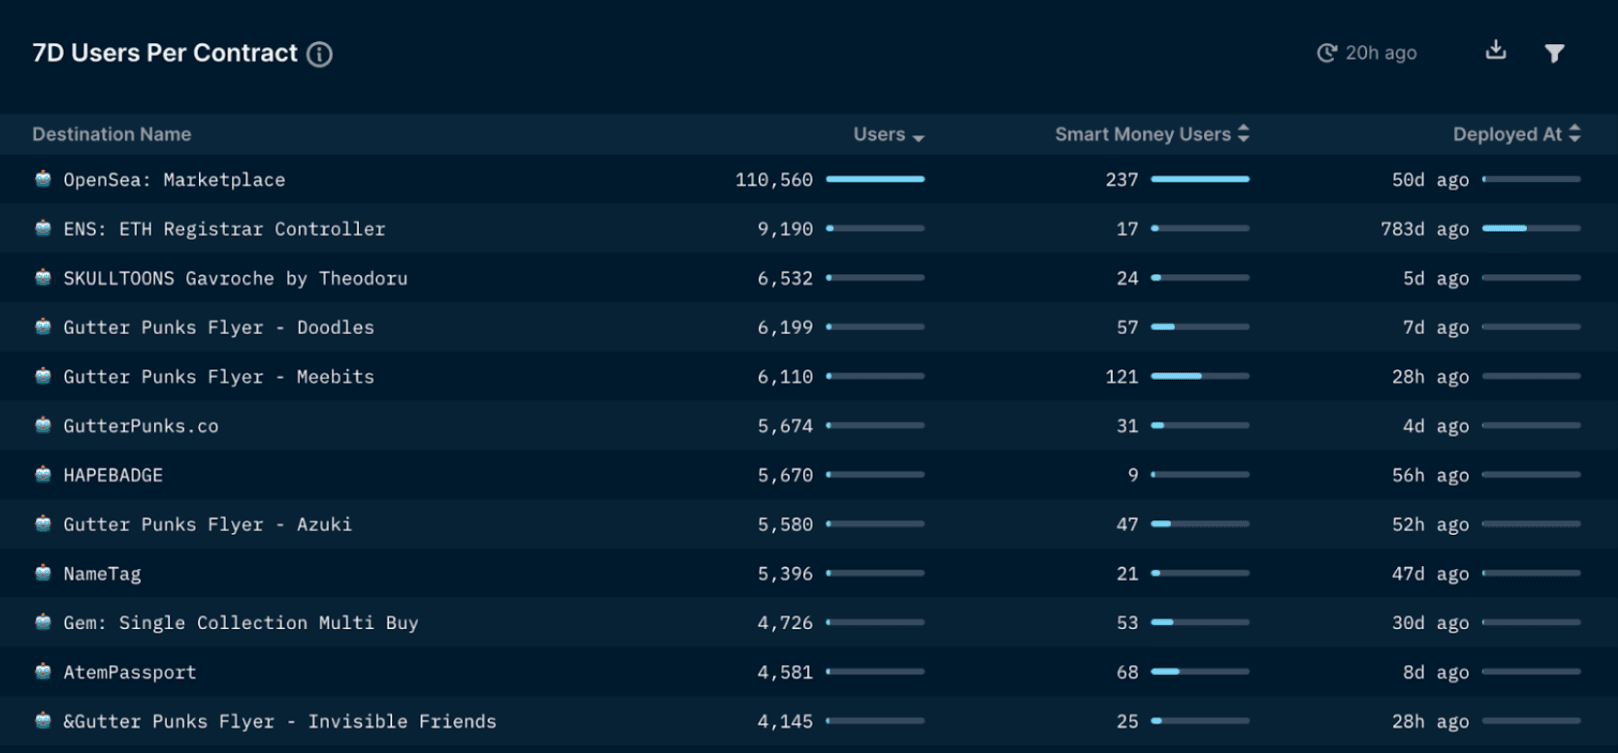Click the 20h ago last-updated label
The width and height of the screenshot is (1618, 753).
pyautogui.click(x=1381, y=53)
